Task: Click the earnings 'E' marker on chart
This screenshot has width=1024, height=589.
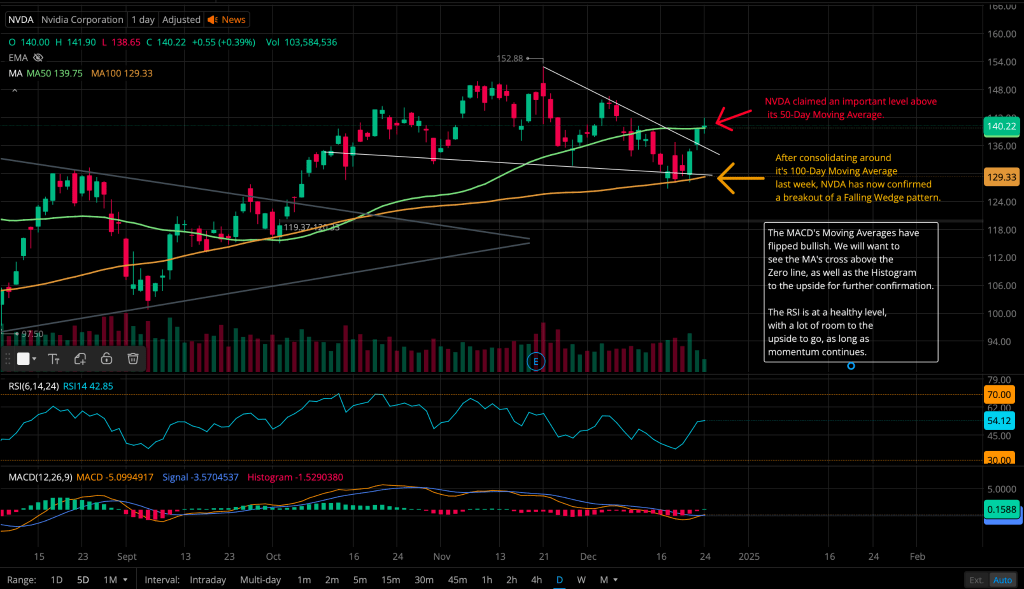Action: click(x=536, y=360)
